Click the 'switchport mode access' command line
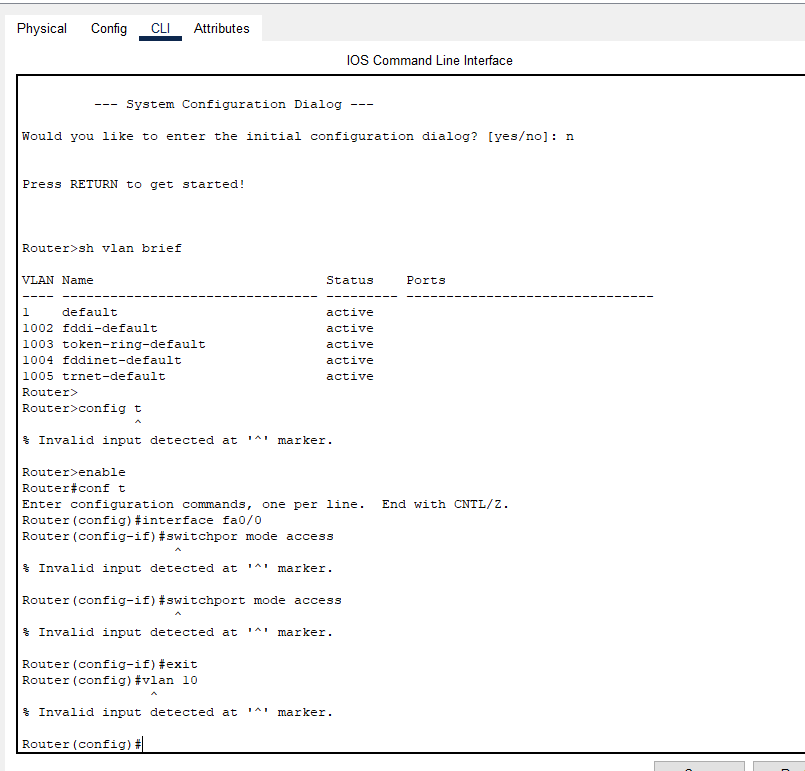Viewport: 805px width, 771px height. 182,600
